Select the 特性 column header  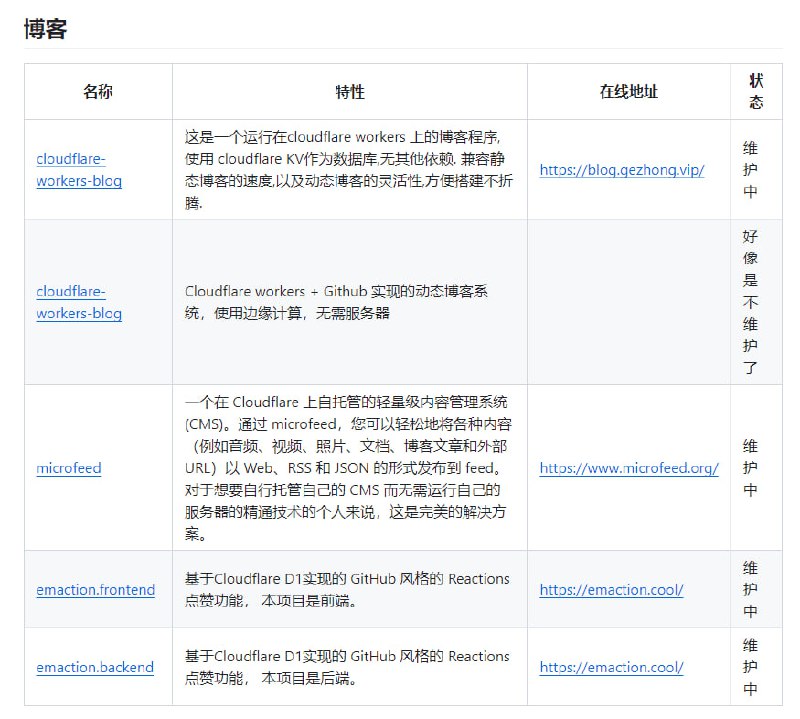coord(348,91)
